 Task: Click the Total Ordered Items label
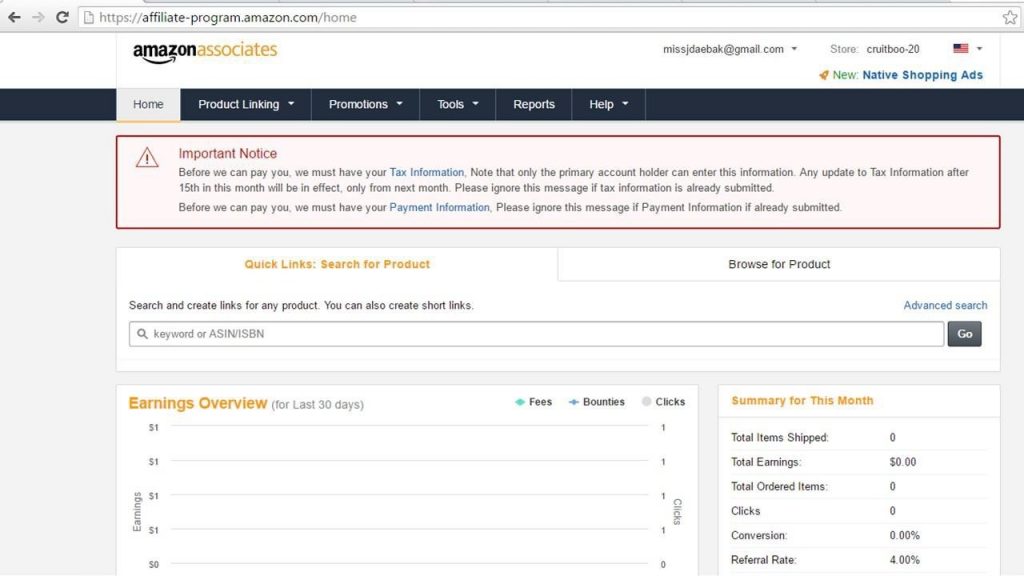coord(778,487)
